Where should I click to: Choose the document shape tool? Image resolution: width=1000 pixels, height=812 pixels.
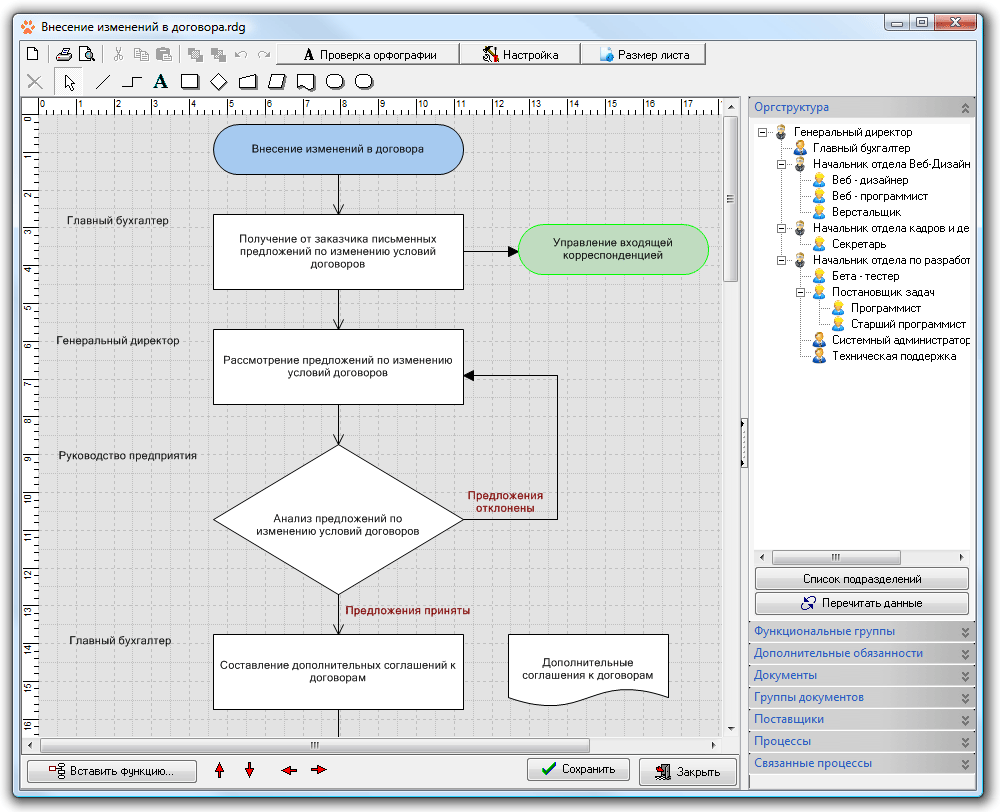pos(307,82)
